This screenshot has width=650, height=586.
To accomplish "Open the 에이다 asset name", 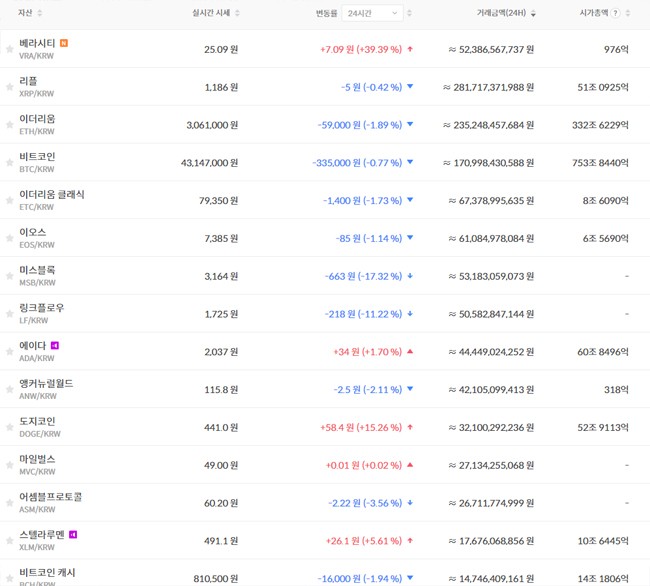I will click(x=32, y=346).
